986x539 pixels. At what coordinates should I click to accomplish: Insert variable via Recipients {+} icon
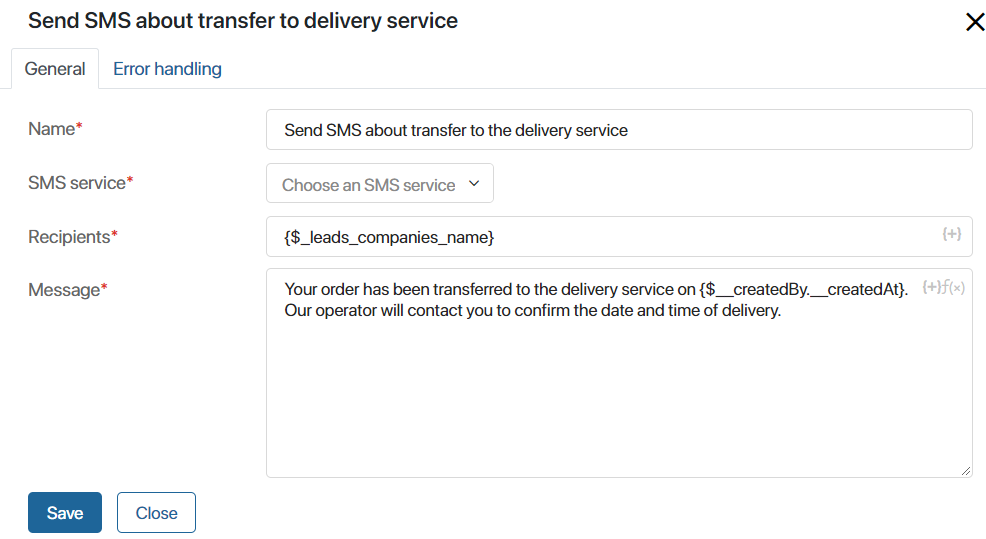coord(951,234)
